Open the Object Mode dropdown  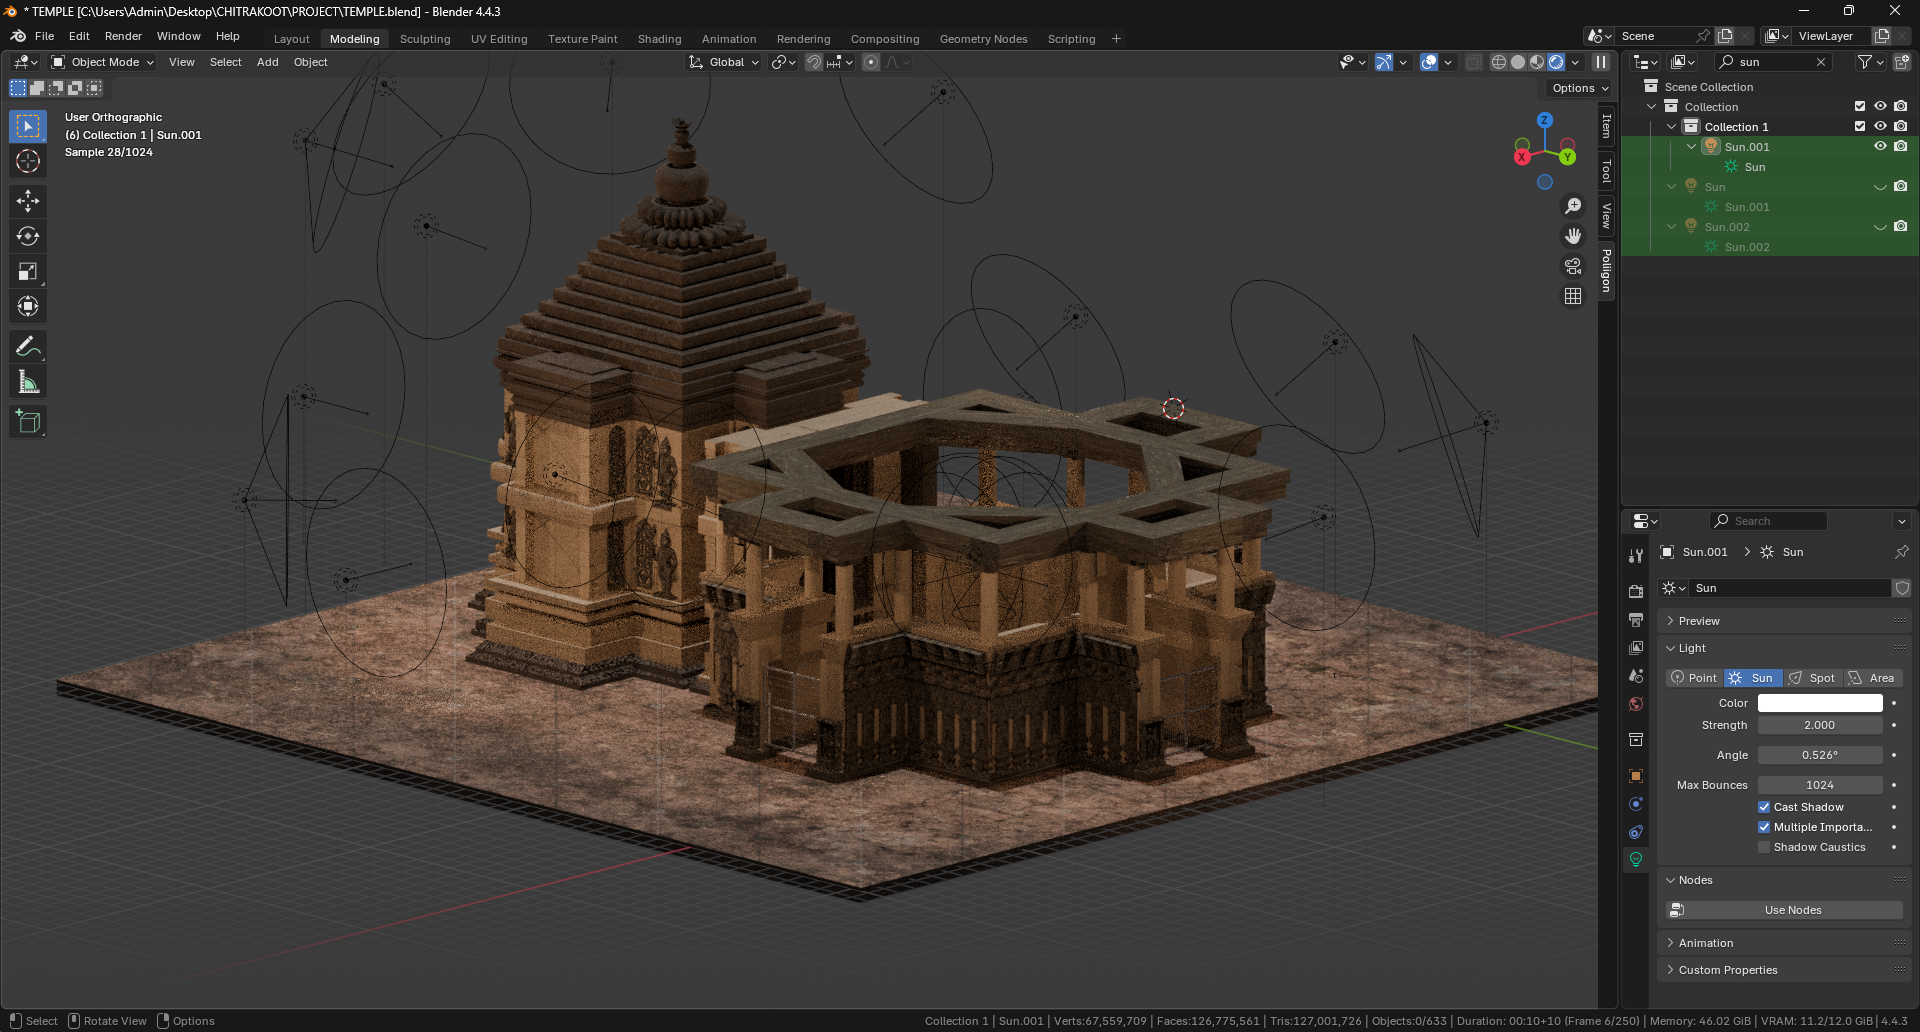[104, 62]
